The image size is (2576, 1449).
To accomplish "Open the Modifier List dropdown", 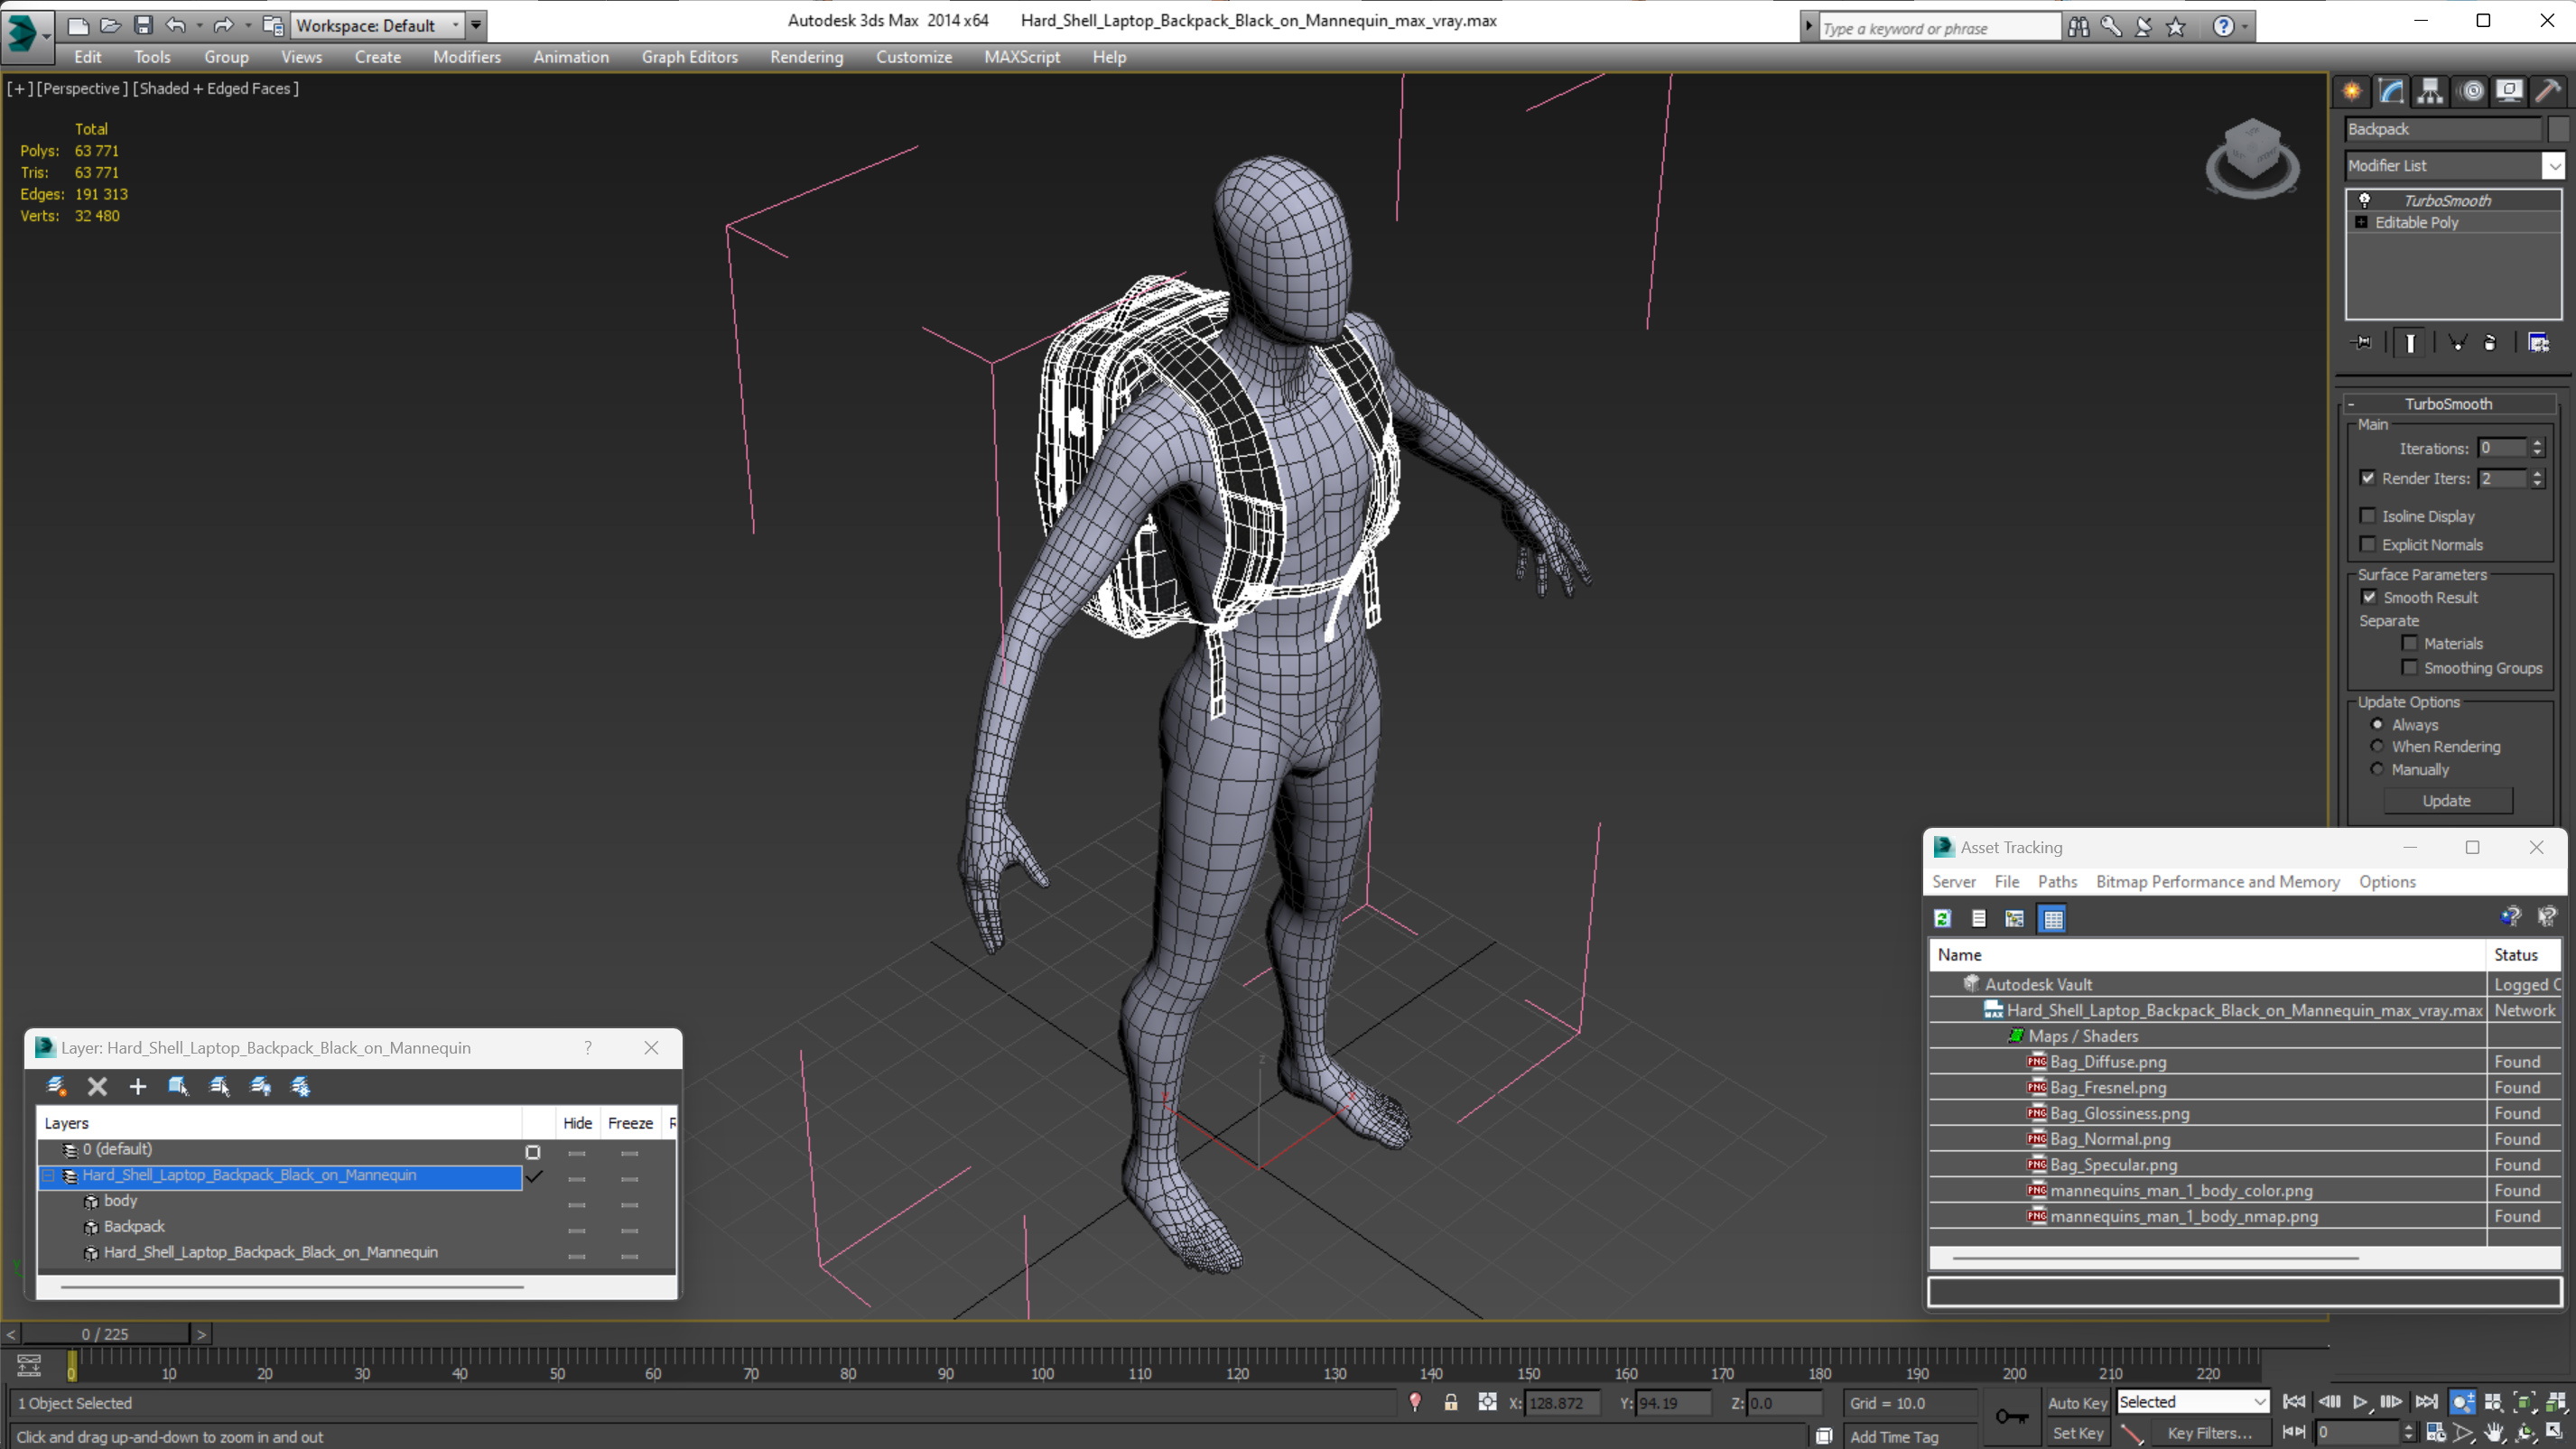I will click(x=2454, y=165).
